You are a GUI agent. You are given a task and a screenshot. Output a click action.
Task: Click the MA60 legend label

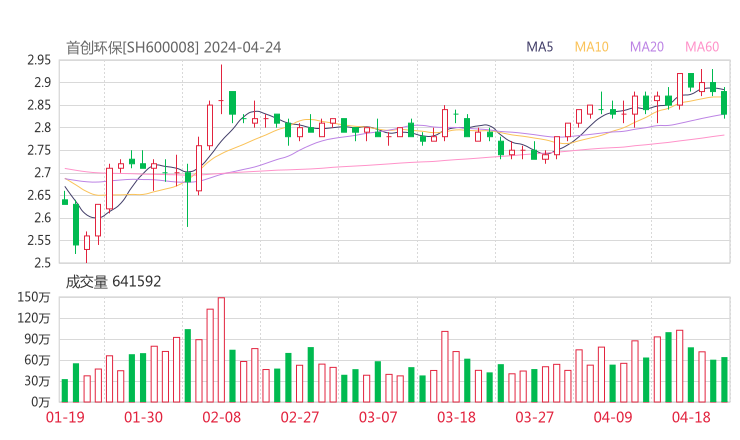[702, 47]
